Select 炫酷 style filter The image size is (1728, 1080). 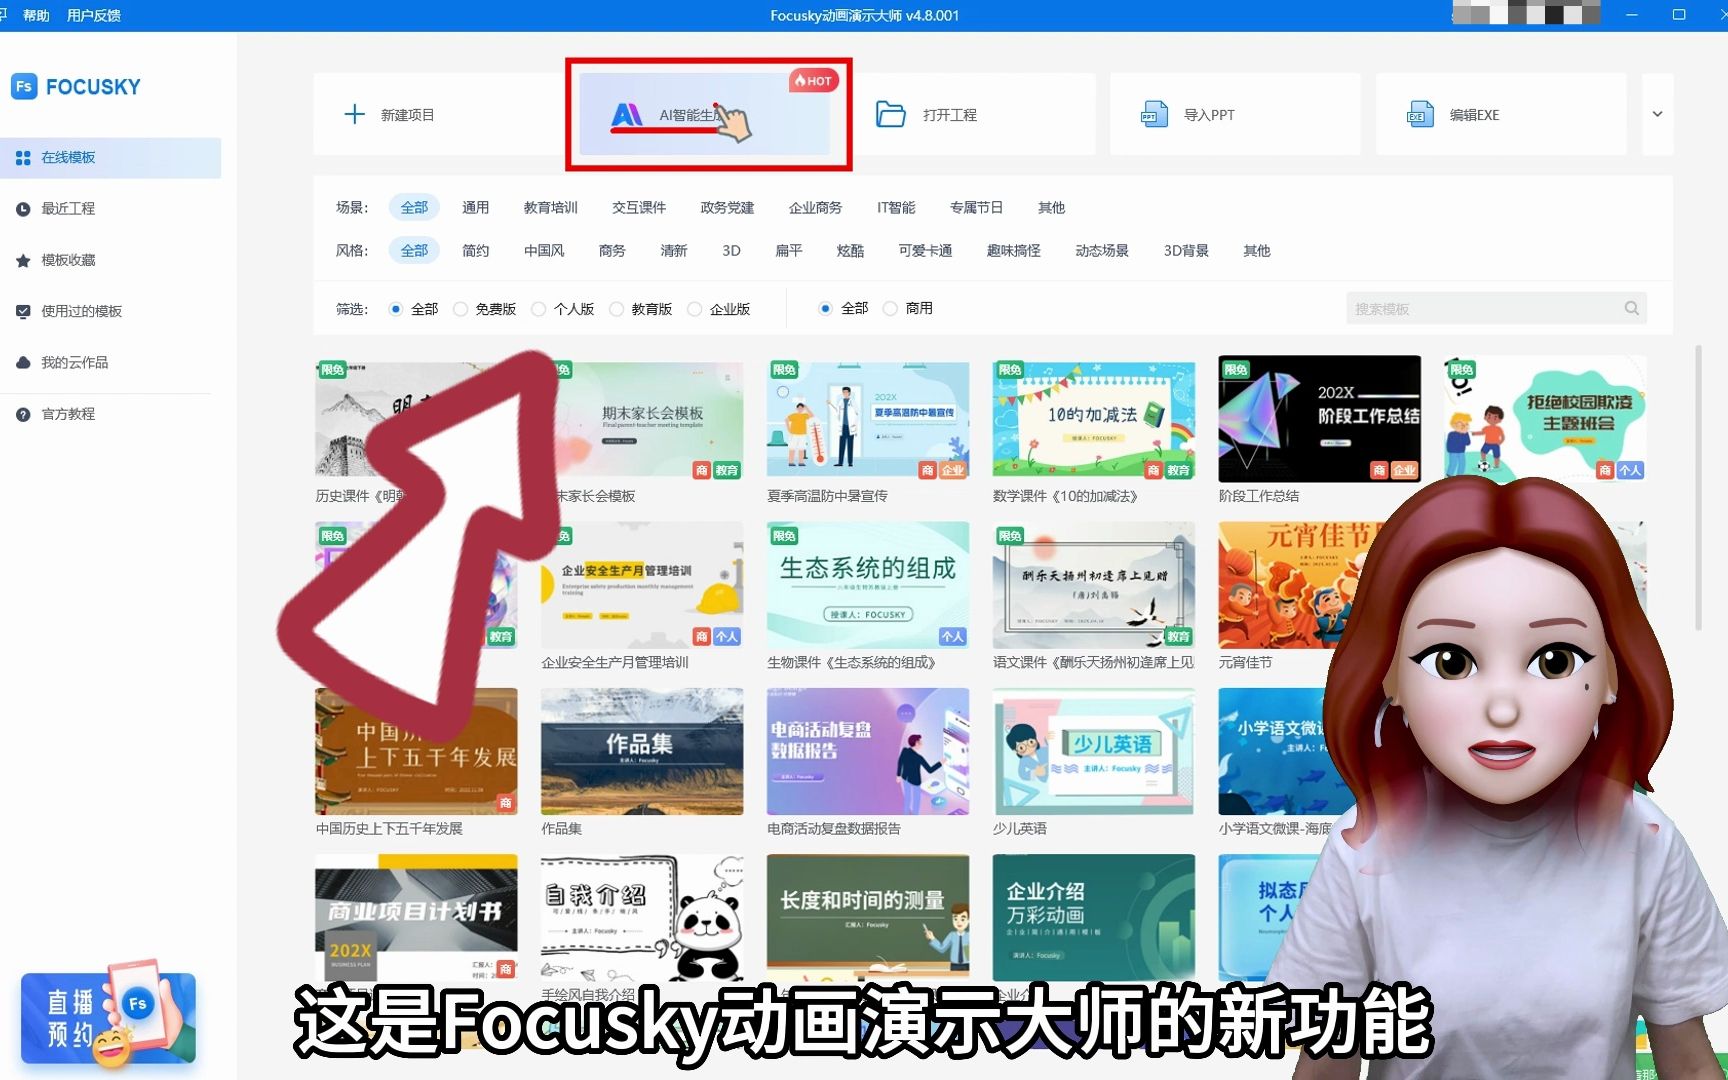click(x=850, y=250)
